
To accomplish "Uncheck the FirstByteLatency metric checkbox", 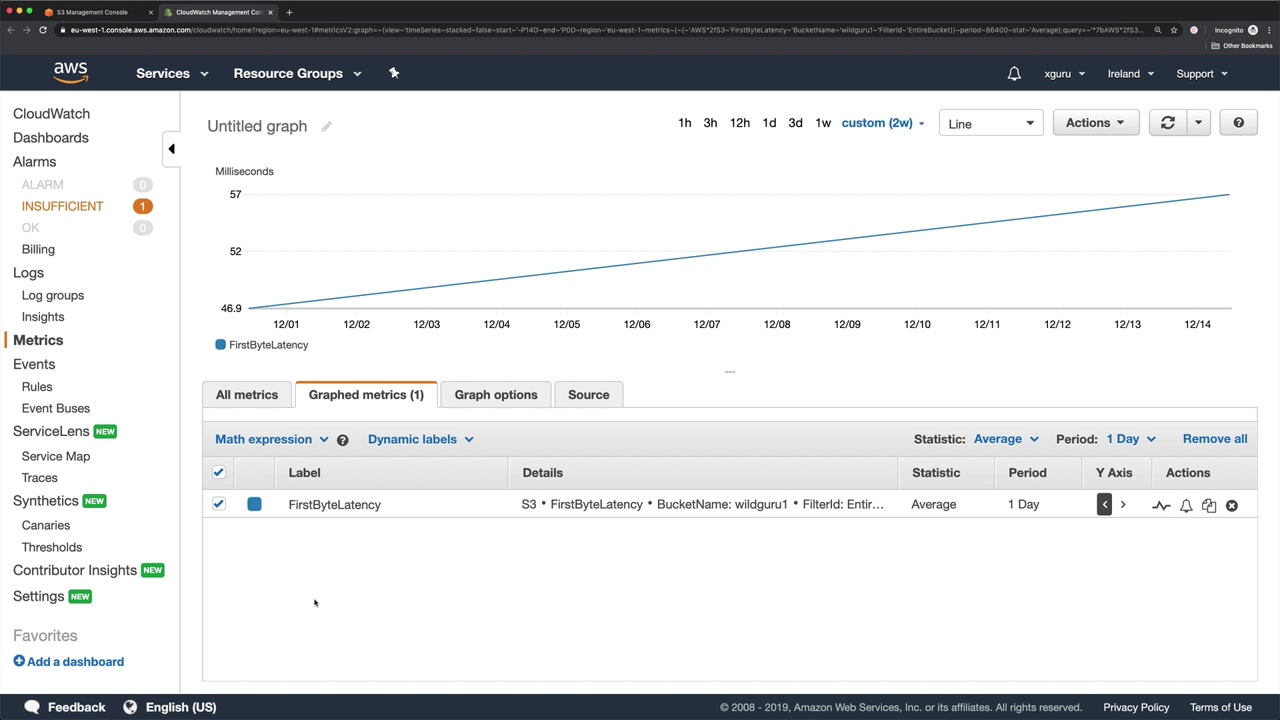I will point(218,504).
